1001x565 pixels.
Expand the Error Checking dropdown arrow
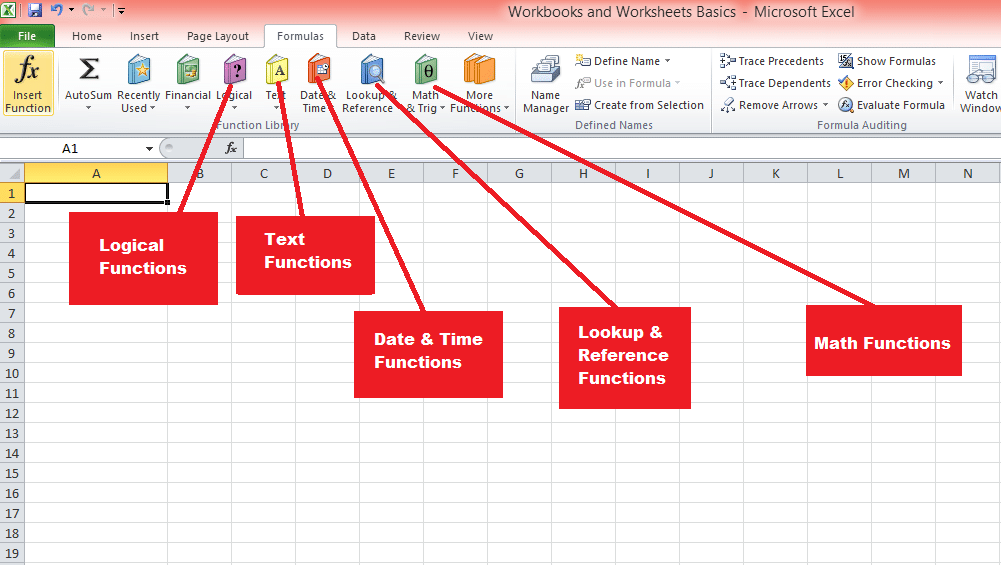(x=940, y=83)
